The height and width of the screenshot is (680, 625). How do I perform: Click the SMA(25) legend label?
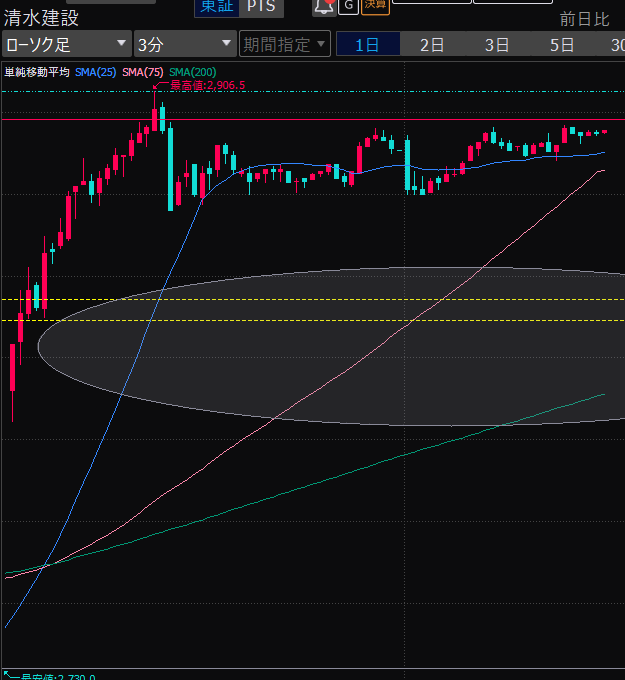pos(96,72)
